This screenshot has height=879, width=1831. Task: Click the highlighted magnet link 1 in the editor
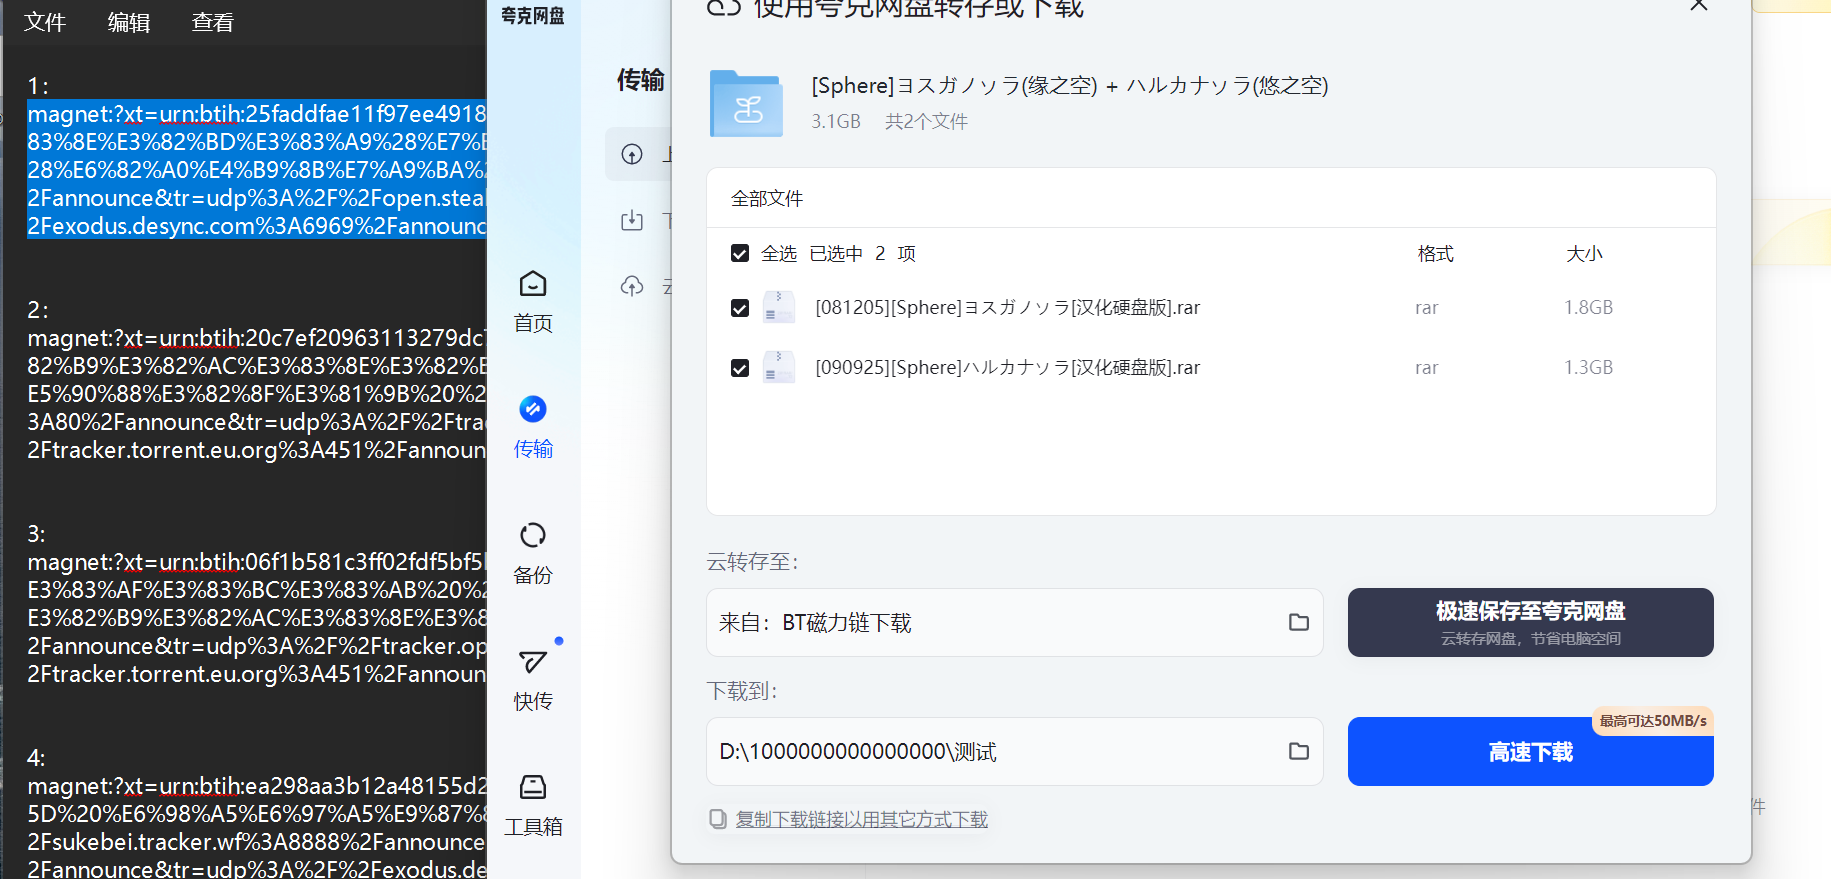coord(256,170)
